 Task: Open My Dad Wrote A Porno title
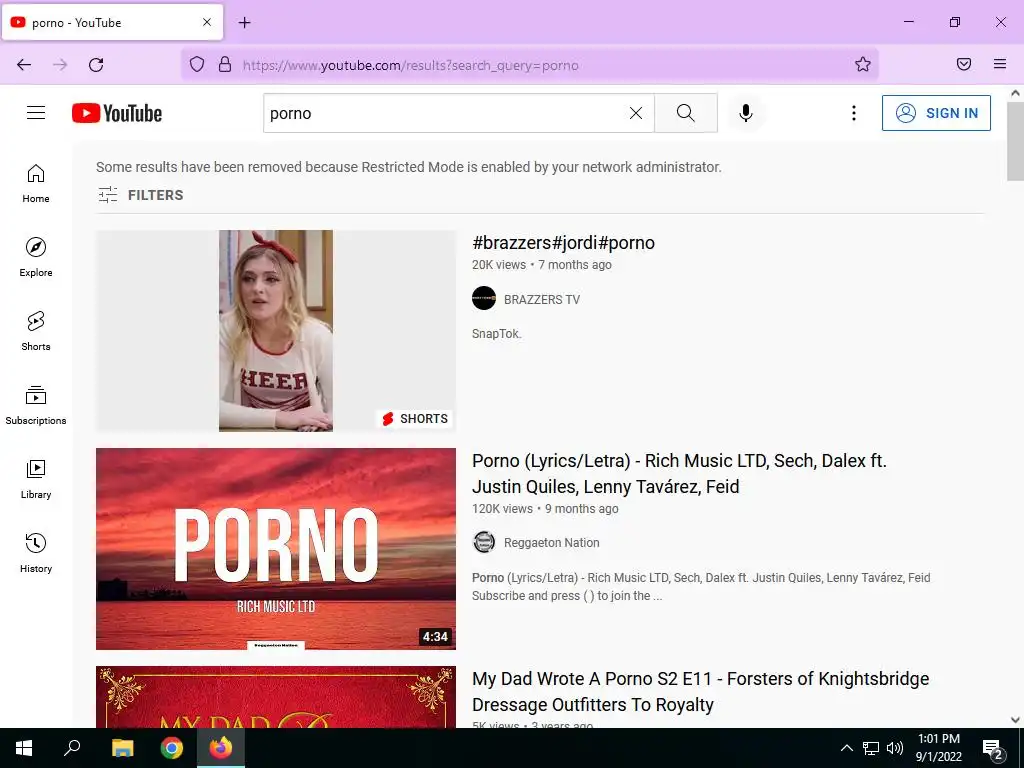tap(700, 692)
